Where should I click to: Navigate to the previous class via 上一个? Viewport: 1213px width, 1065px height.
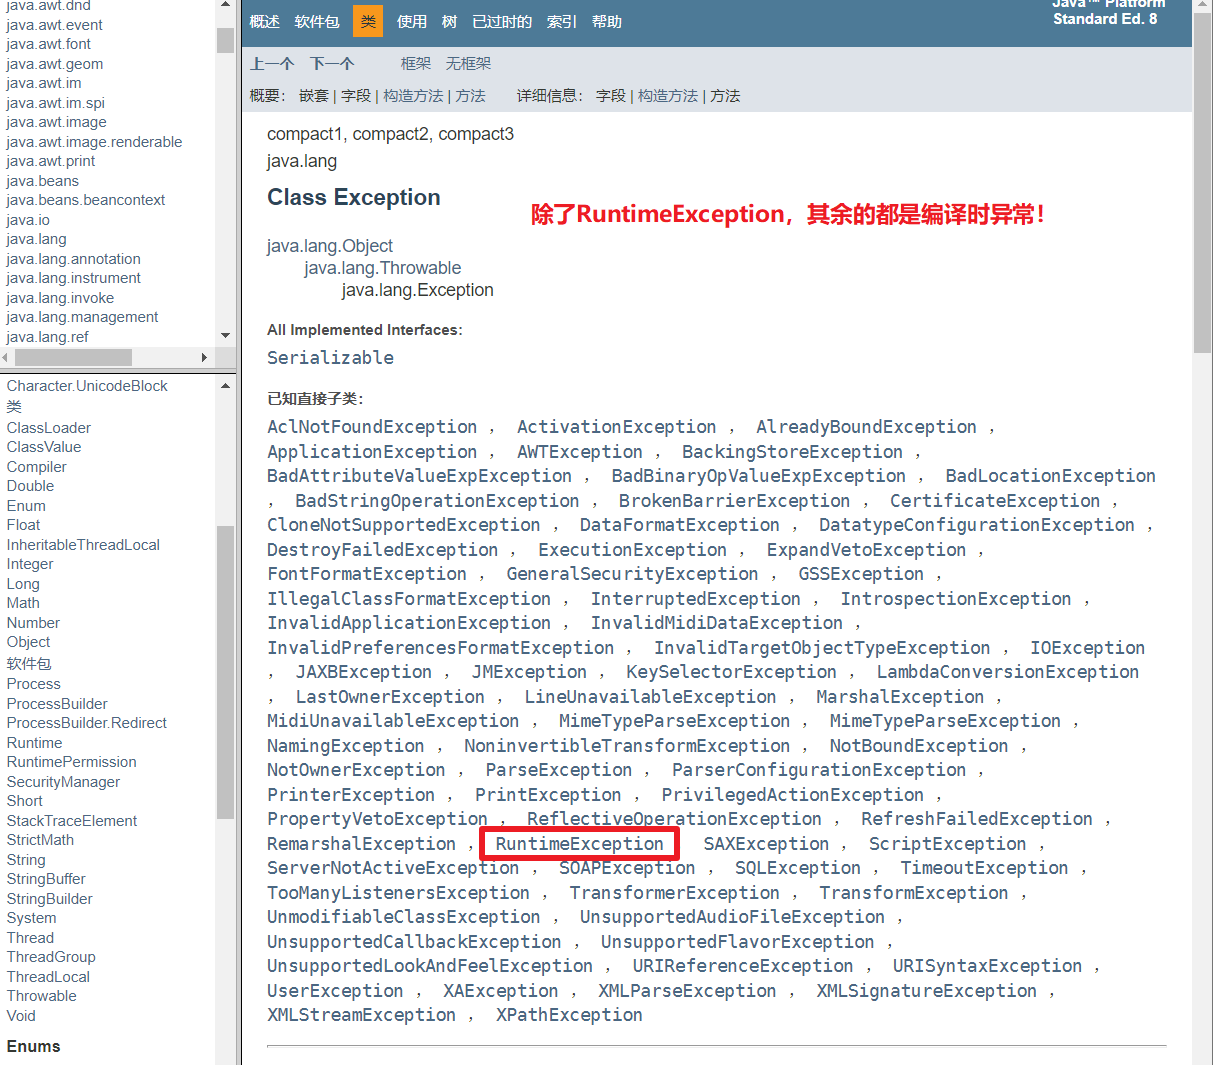[x=272, y=63]
